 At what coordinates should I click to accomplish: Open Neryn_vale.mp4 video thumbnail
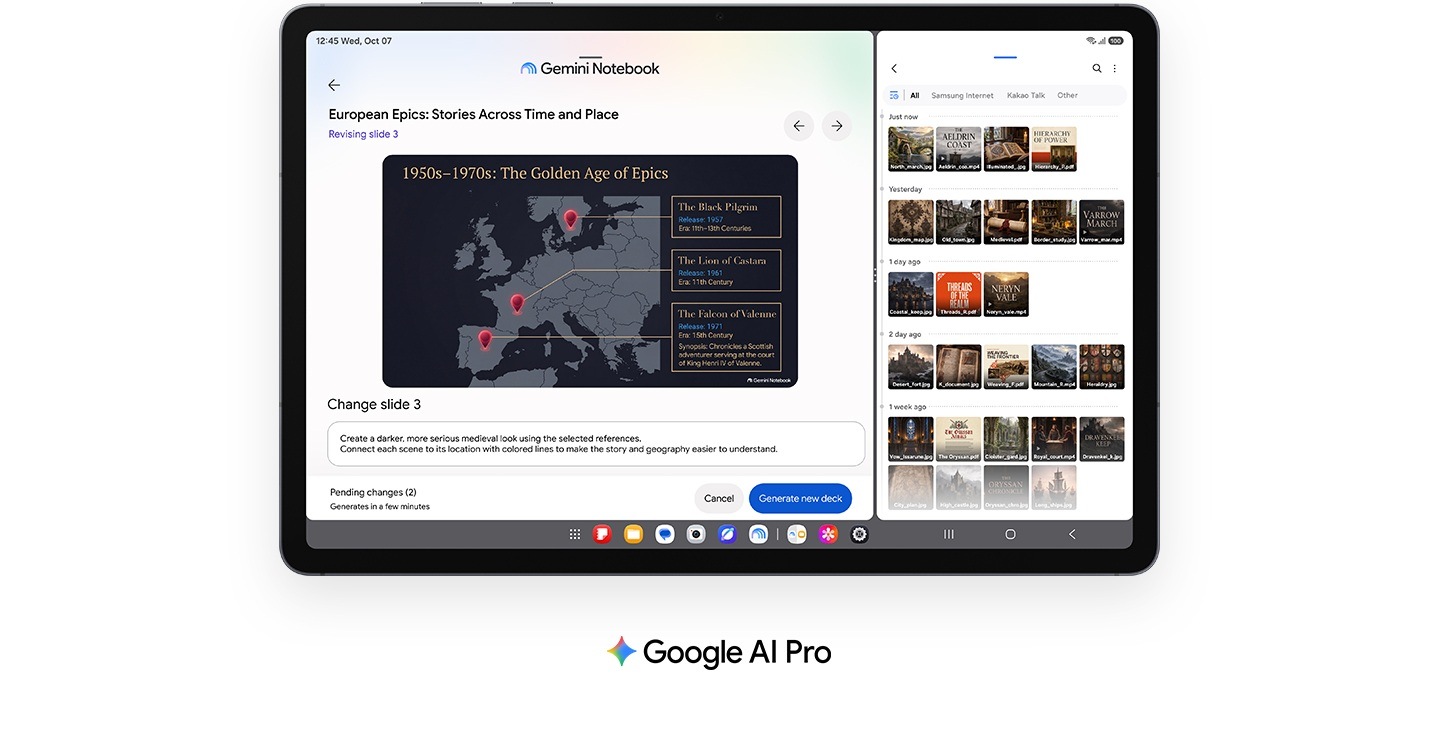(x=1006, y=295)
